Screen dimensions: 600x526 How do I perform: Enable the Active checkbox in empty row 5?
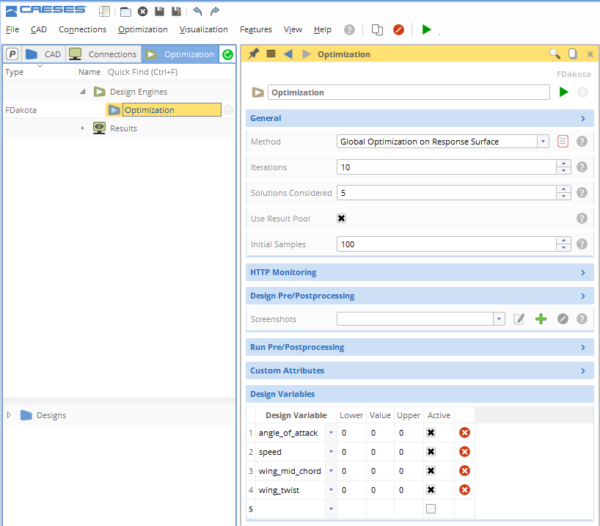(x=431, y=509)
